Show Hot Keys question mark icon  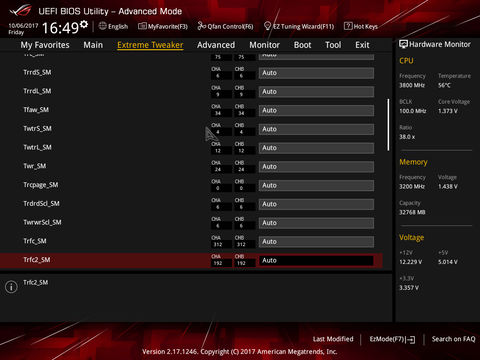pos(348,26)
